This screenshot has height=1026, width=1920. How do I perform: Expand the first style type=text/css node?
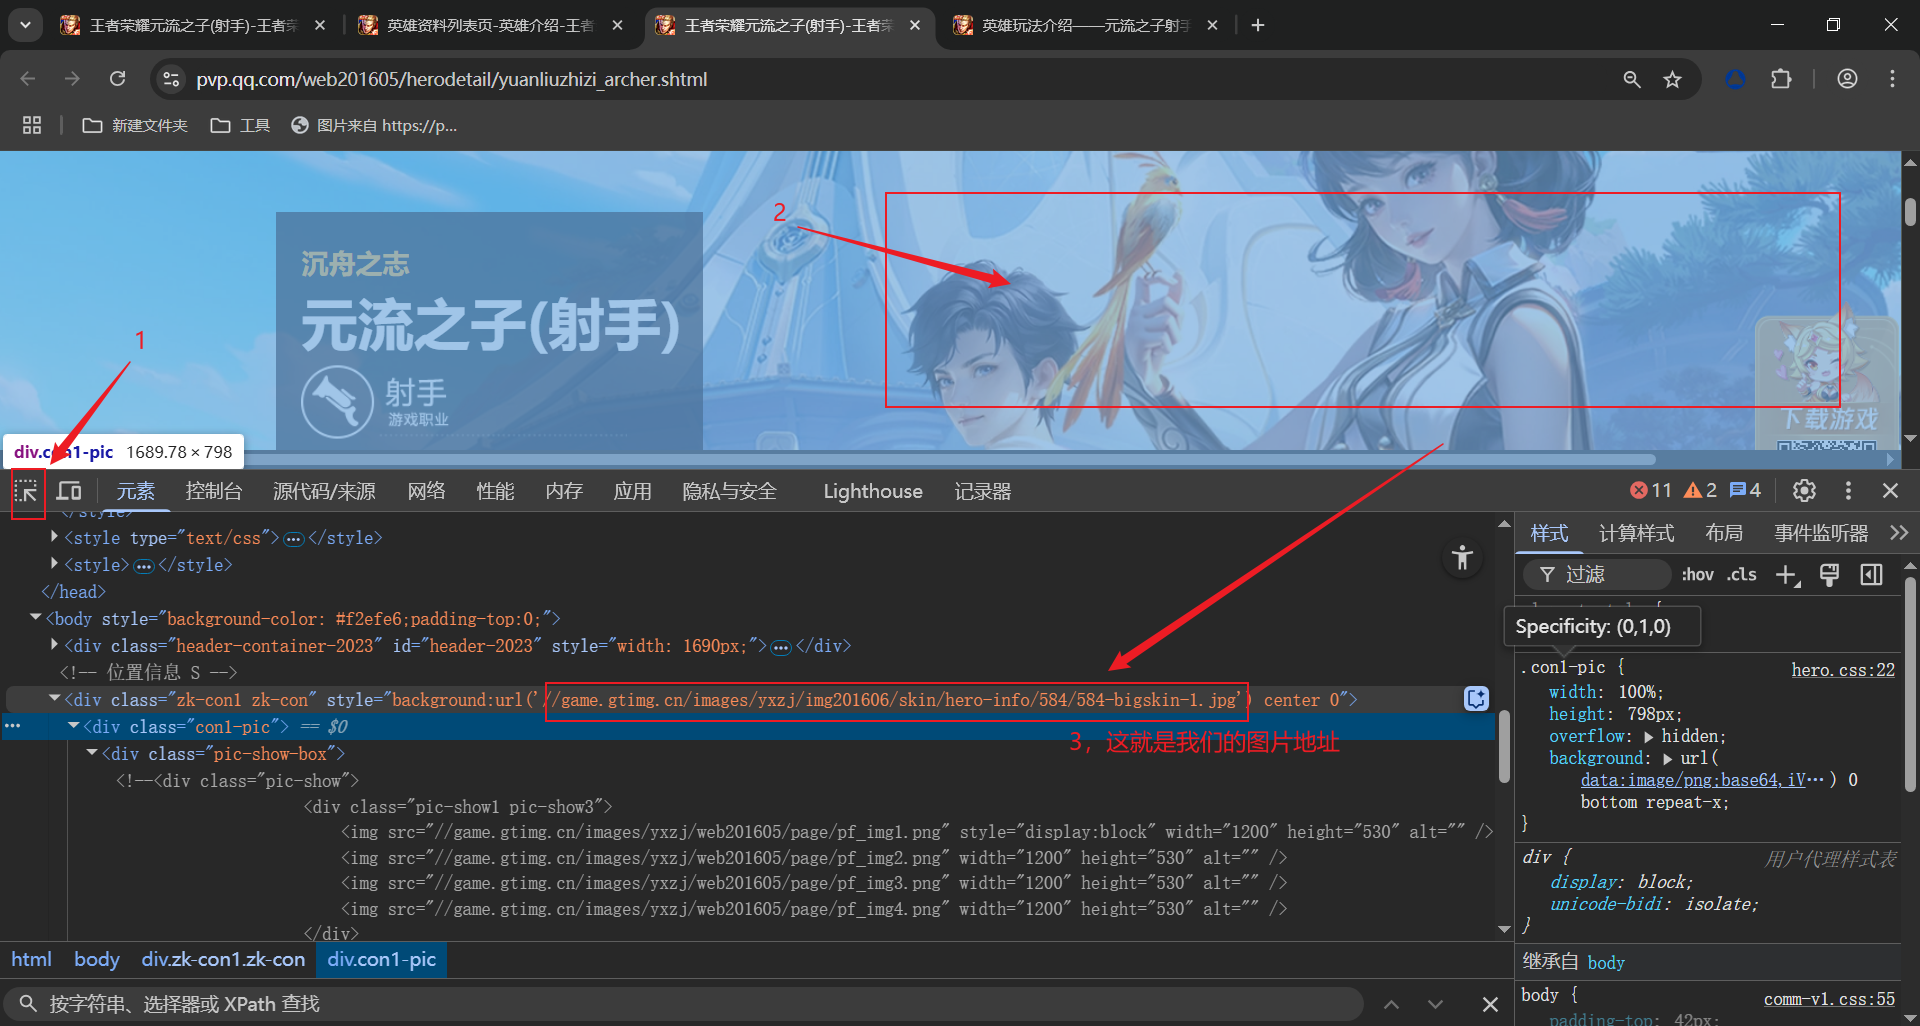[54, 537]
